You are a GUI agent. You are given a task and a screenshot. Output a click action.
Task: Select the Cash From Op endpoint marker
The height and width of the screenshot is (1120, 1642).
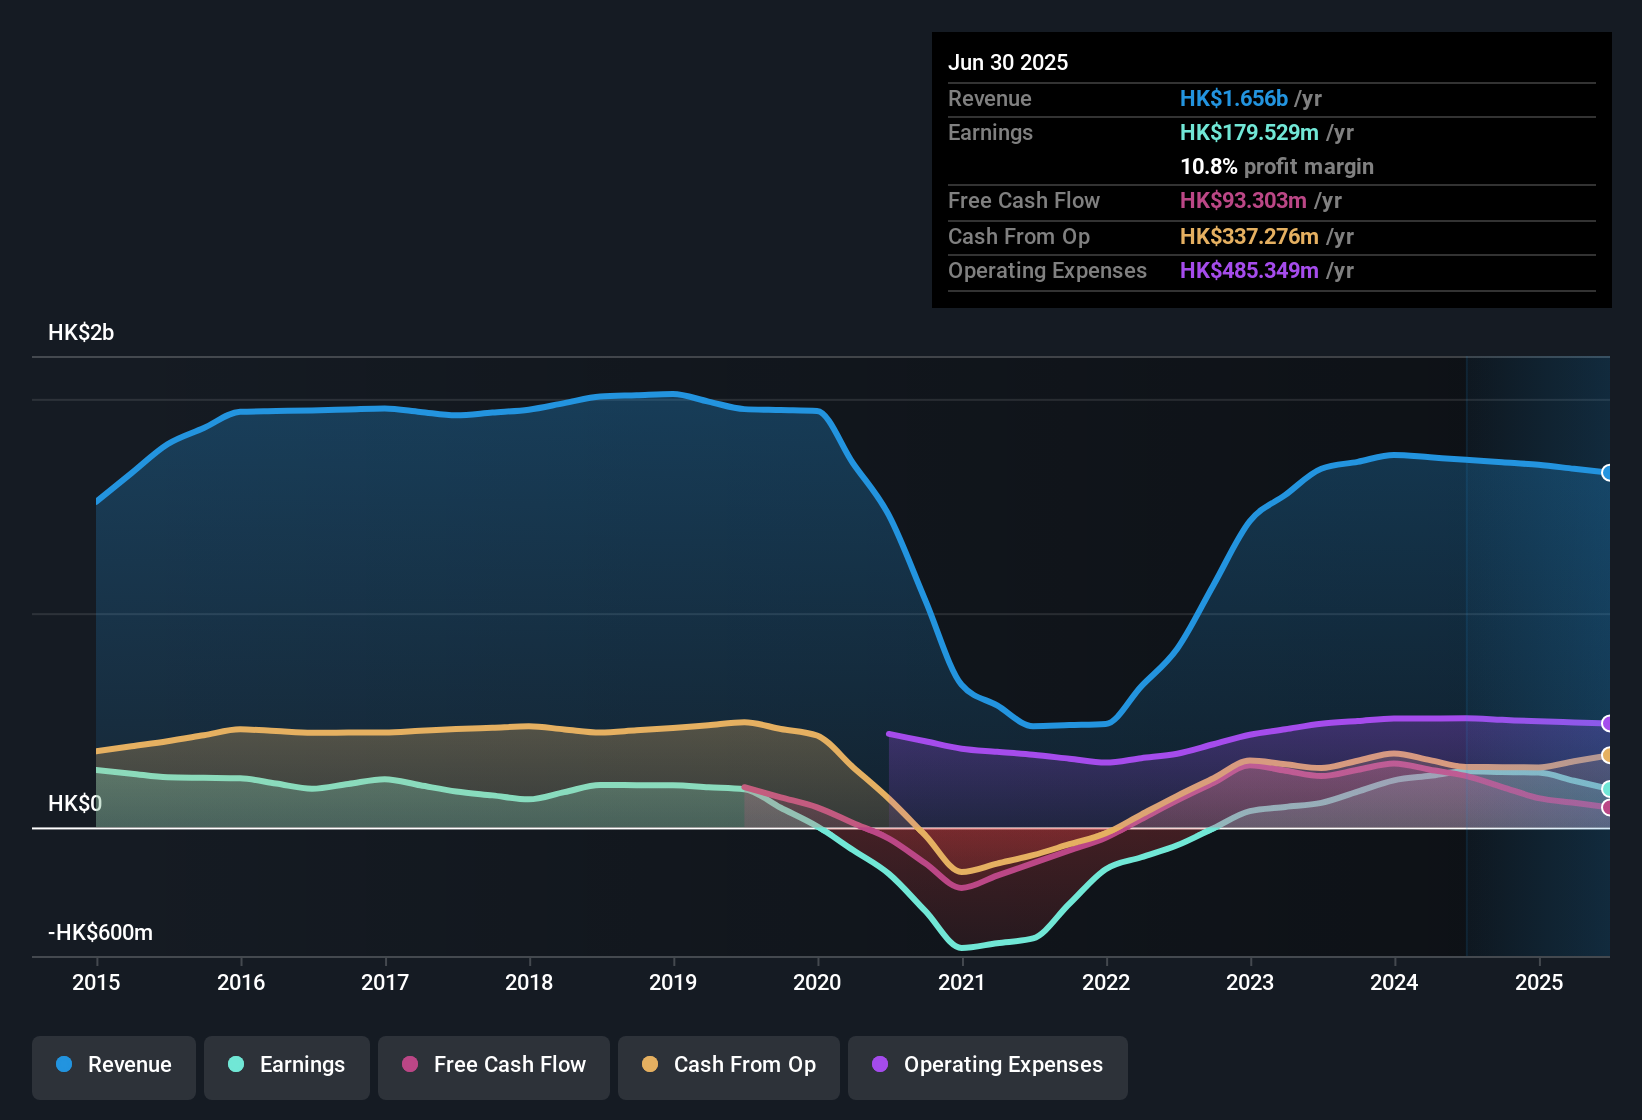pyautogui.click(x=1608, y=755)
